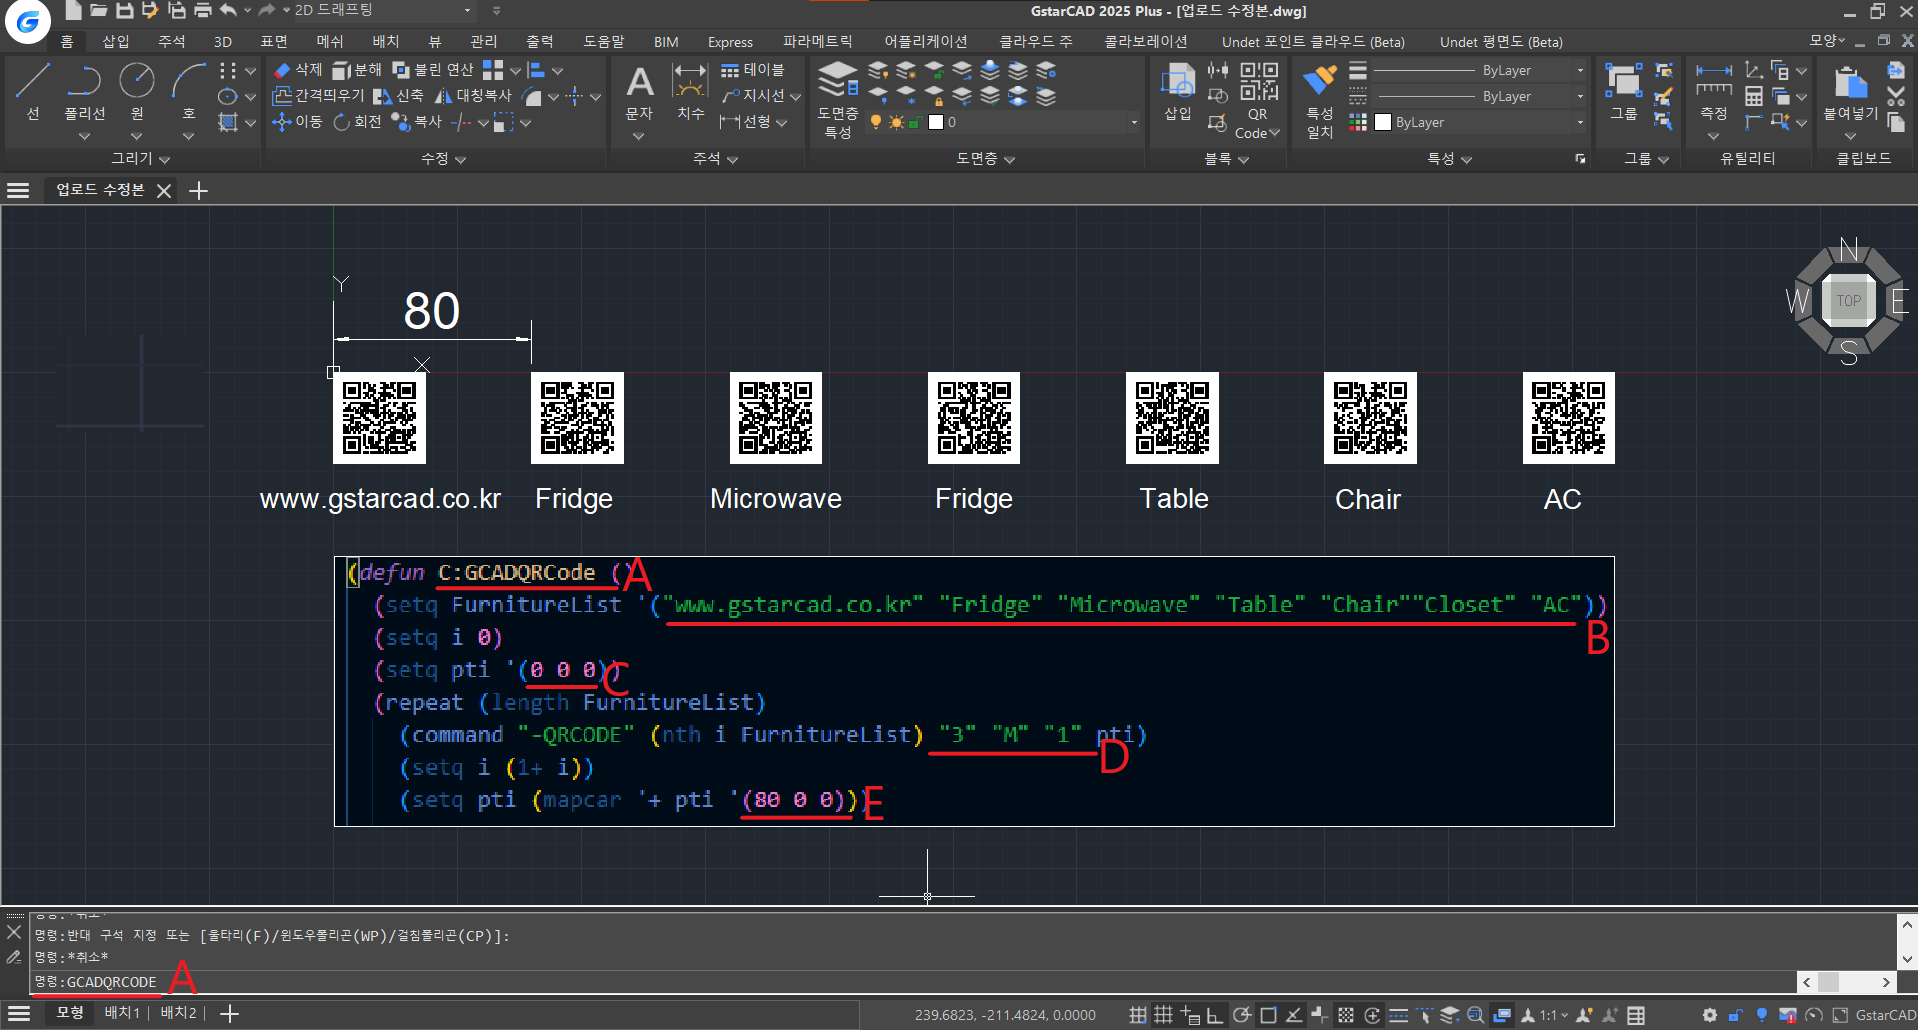Click the Explode (분해) tool

(x=357, y=69)
